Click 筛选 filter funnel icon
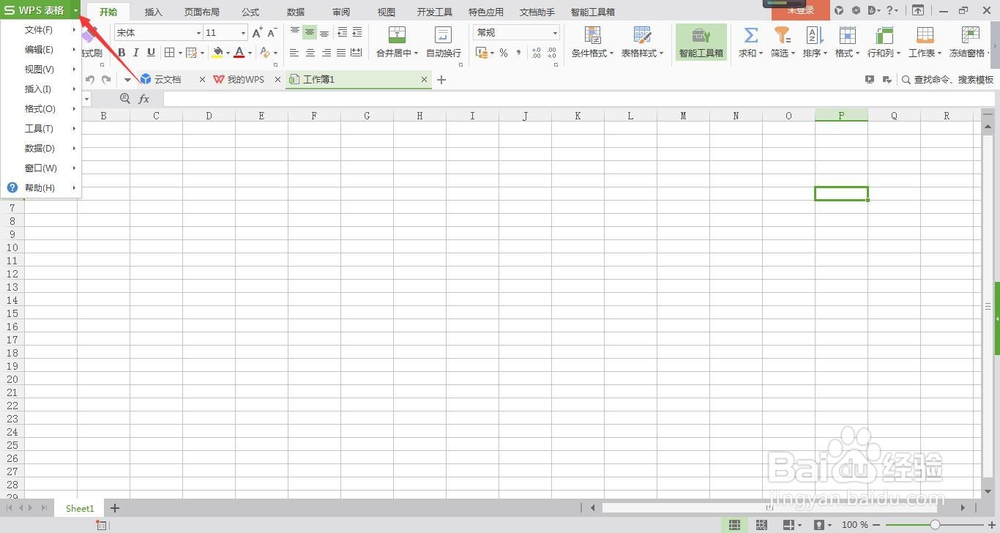This screenshot has width=1000, height=533. 783,42
